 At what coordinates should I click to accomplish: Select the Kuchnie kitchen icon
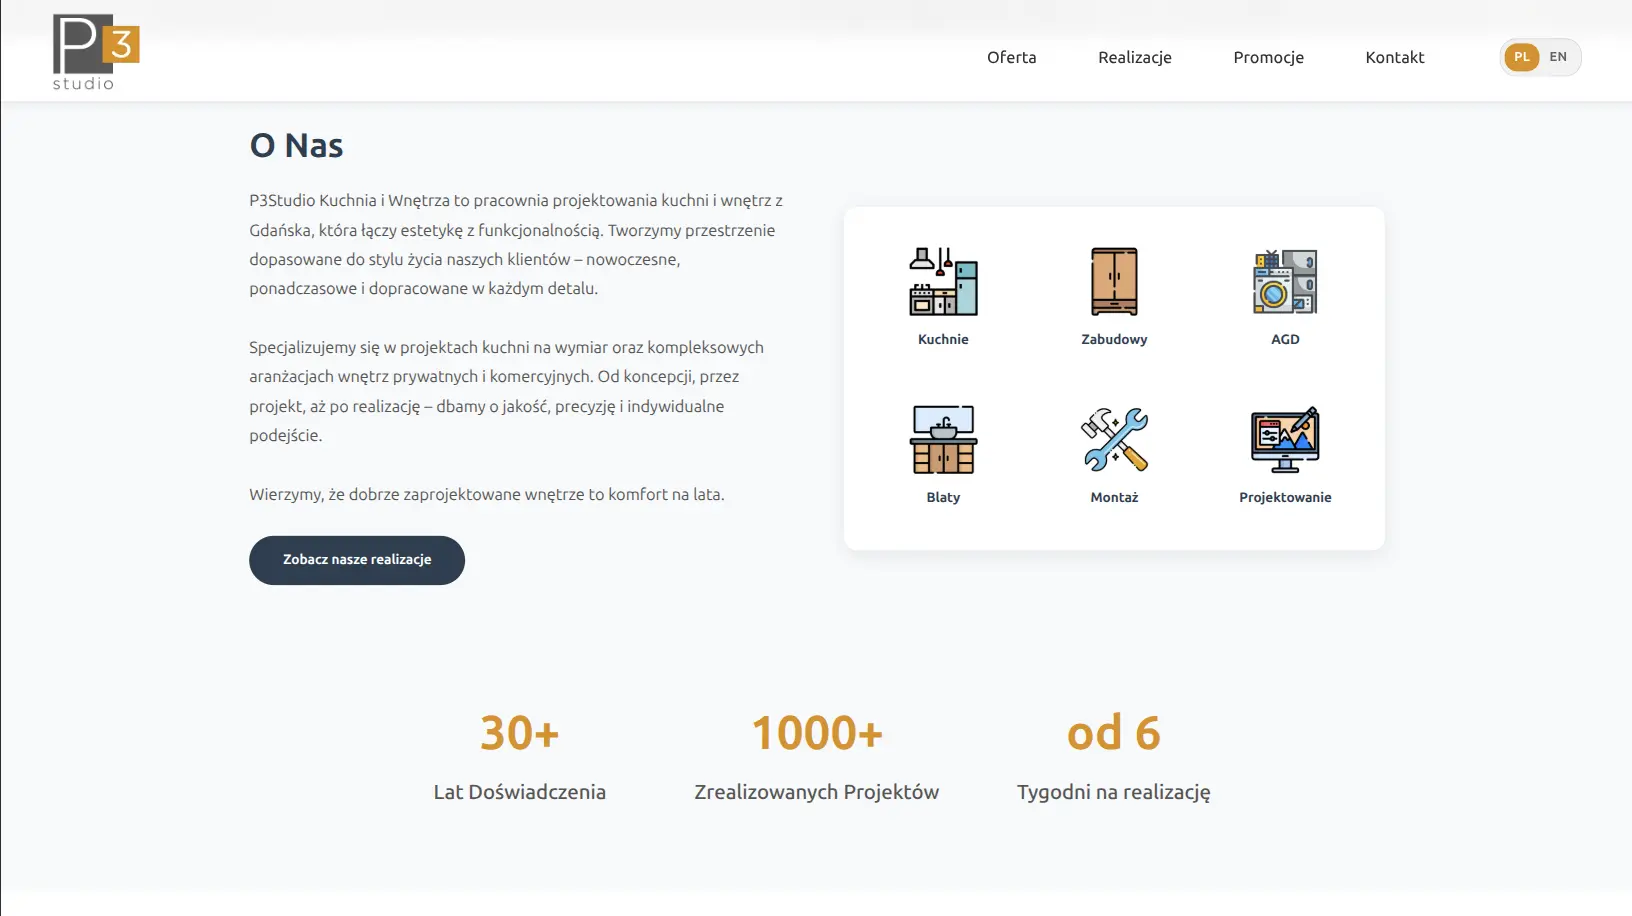[943, 282]
